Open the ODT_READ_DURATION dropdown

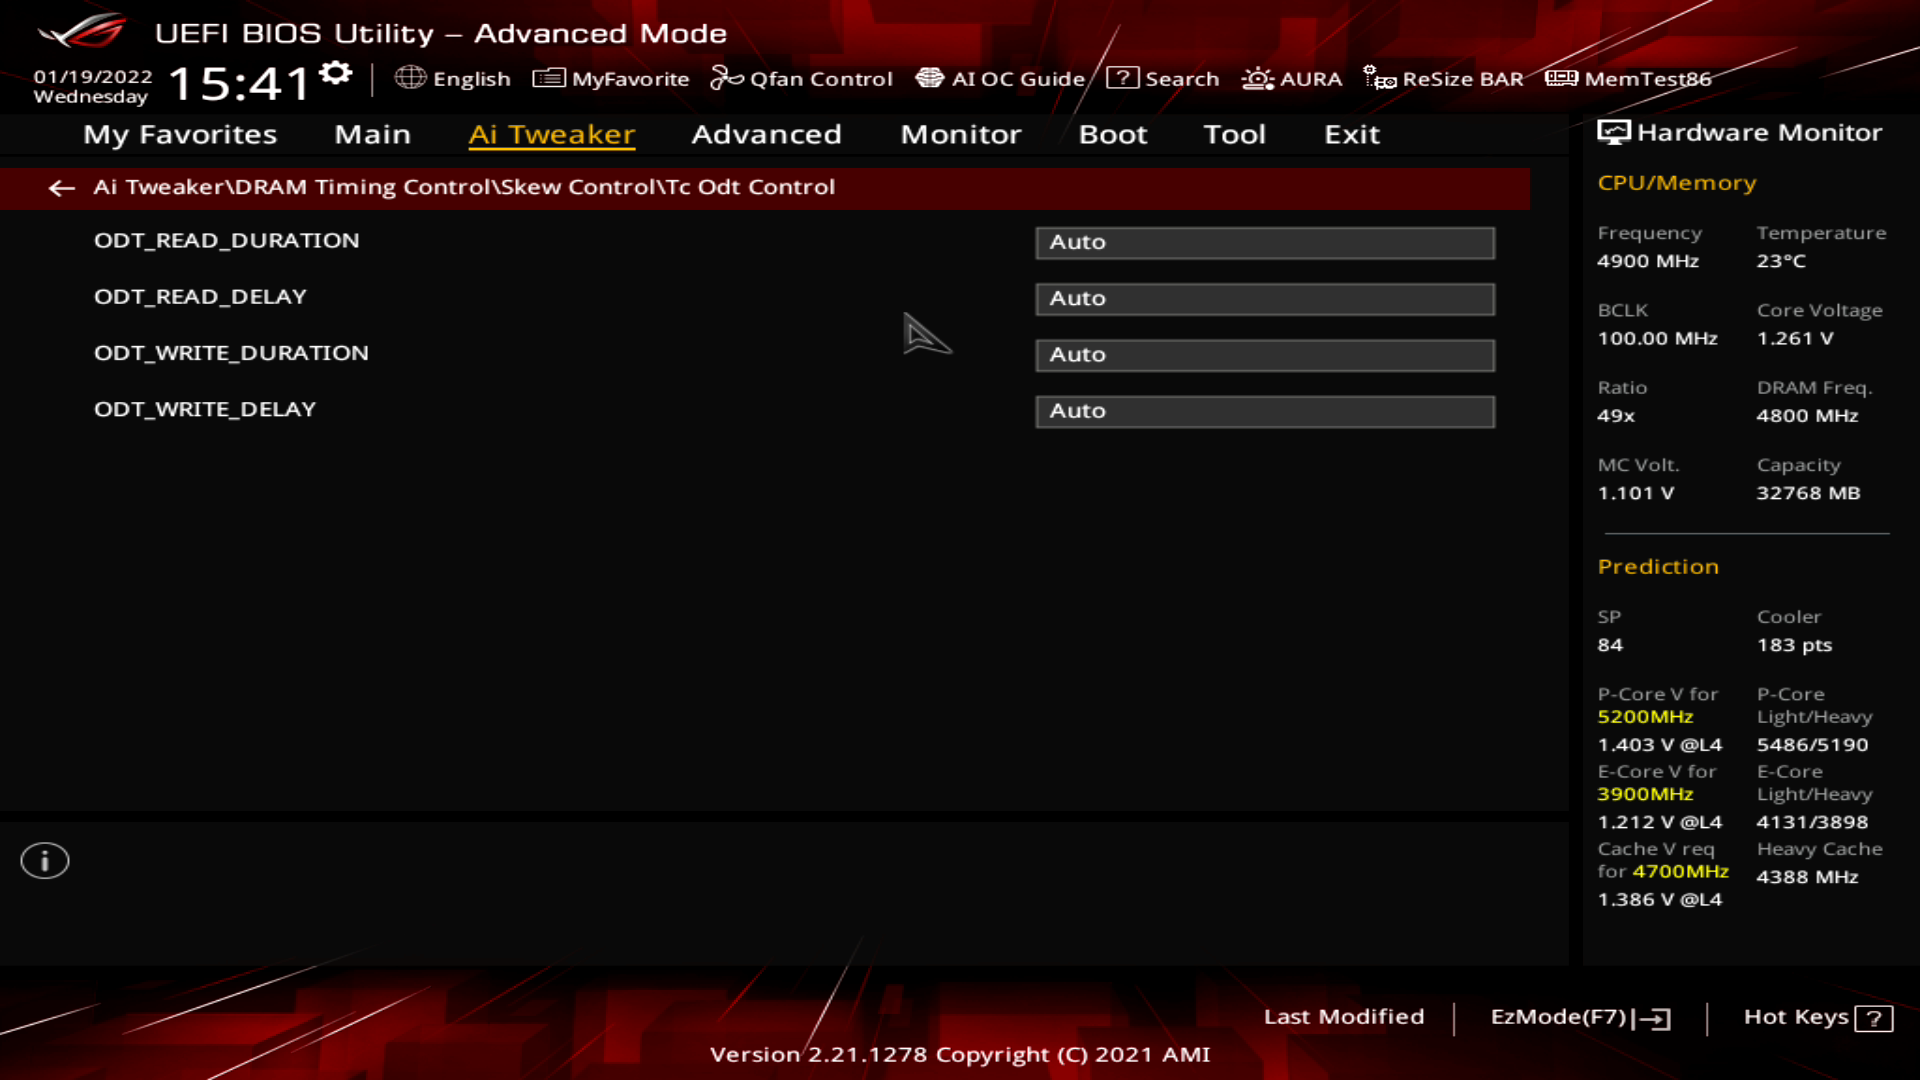pos(1265,242)
